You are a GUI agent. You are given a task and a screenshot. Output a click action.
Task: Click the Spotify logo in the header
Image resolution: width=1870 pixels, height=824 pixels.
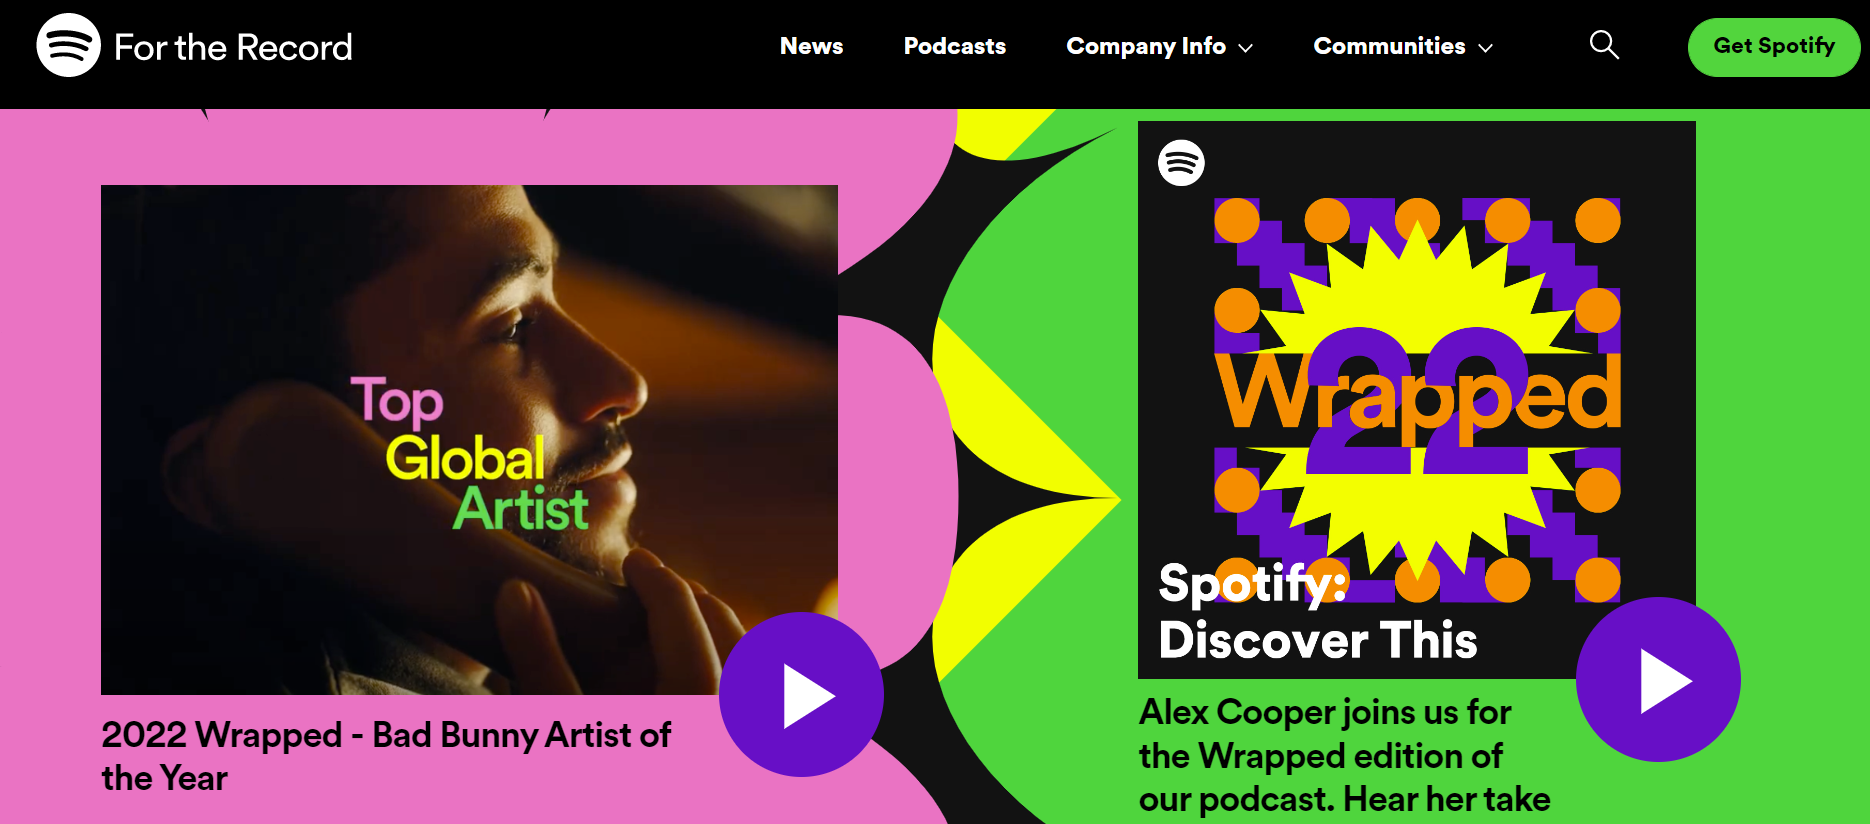click(68, 45)
